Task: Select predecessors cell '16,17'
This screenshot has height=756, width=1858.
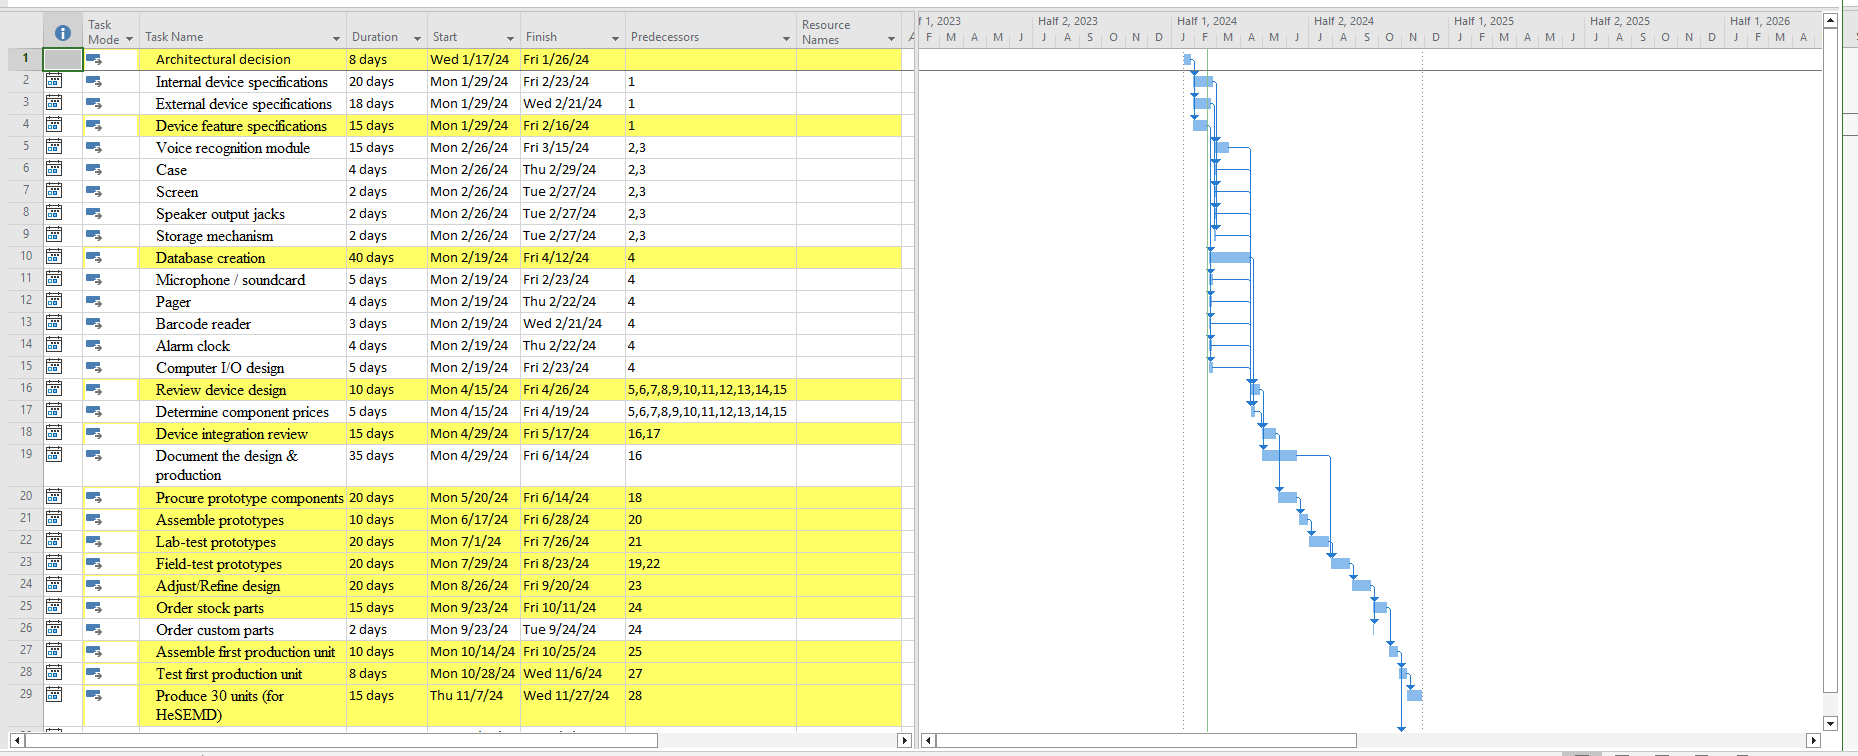Action: (x=711, y=434)
